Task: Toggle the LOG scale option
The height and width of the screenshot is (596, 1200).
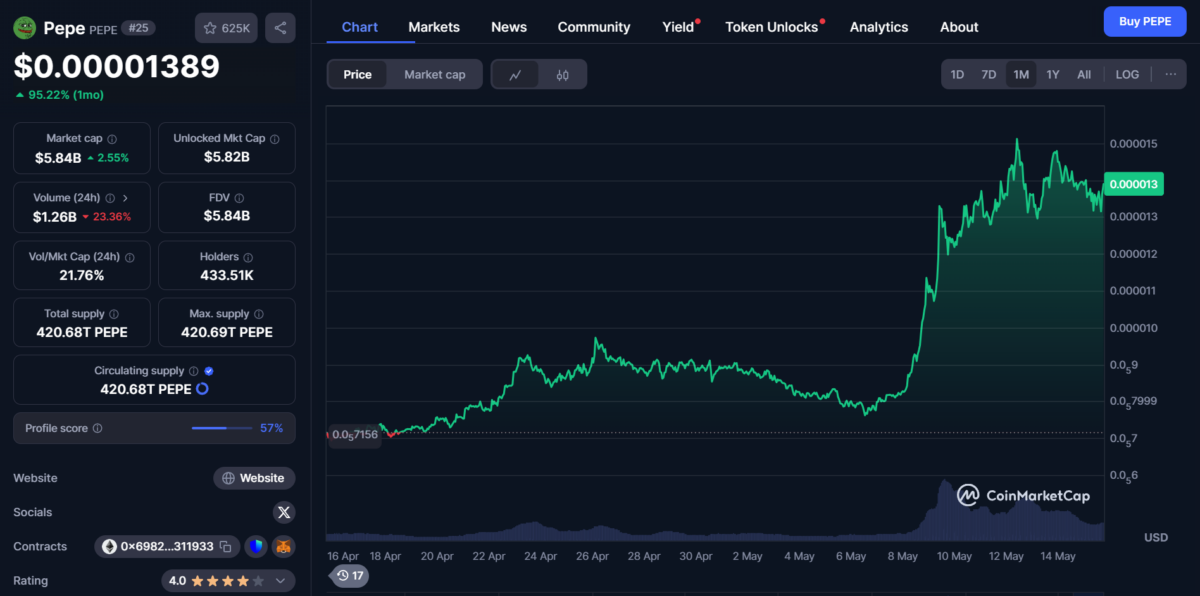Action: point(1127,75)
